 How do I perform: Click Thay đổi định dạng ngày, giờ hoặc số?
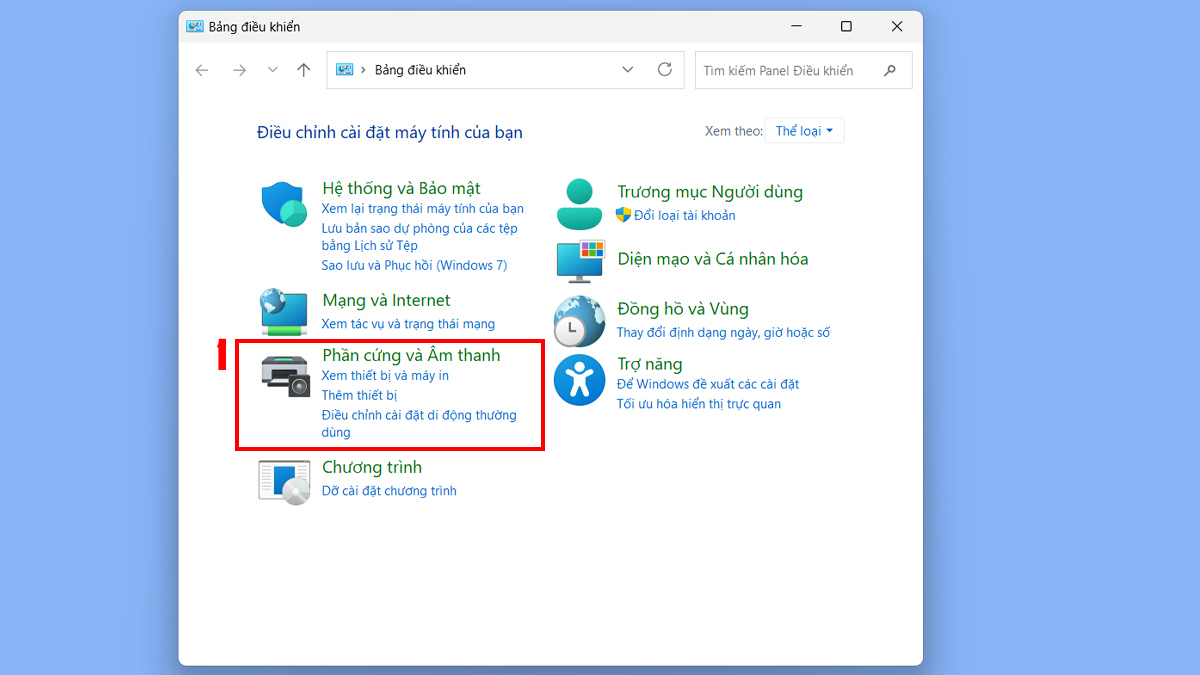[x=723, y=333]
